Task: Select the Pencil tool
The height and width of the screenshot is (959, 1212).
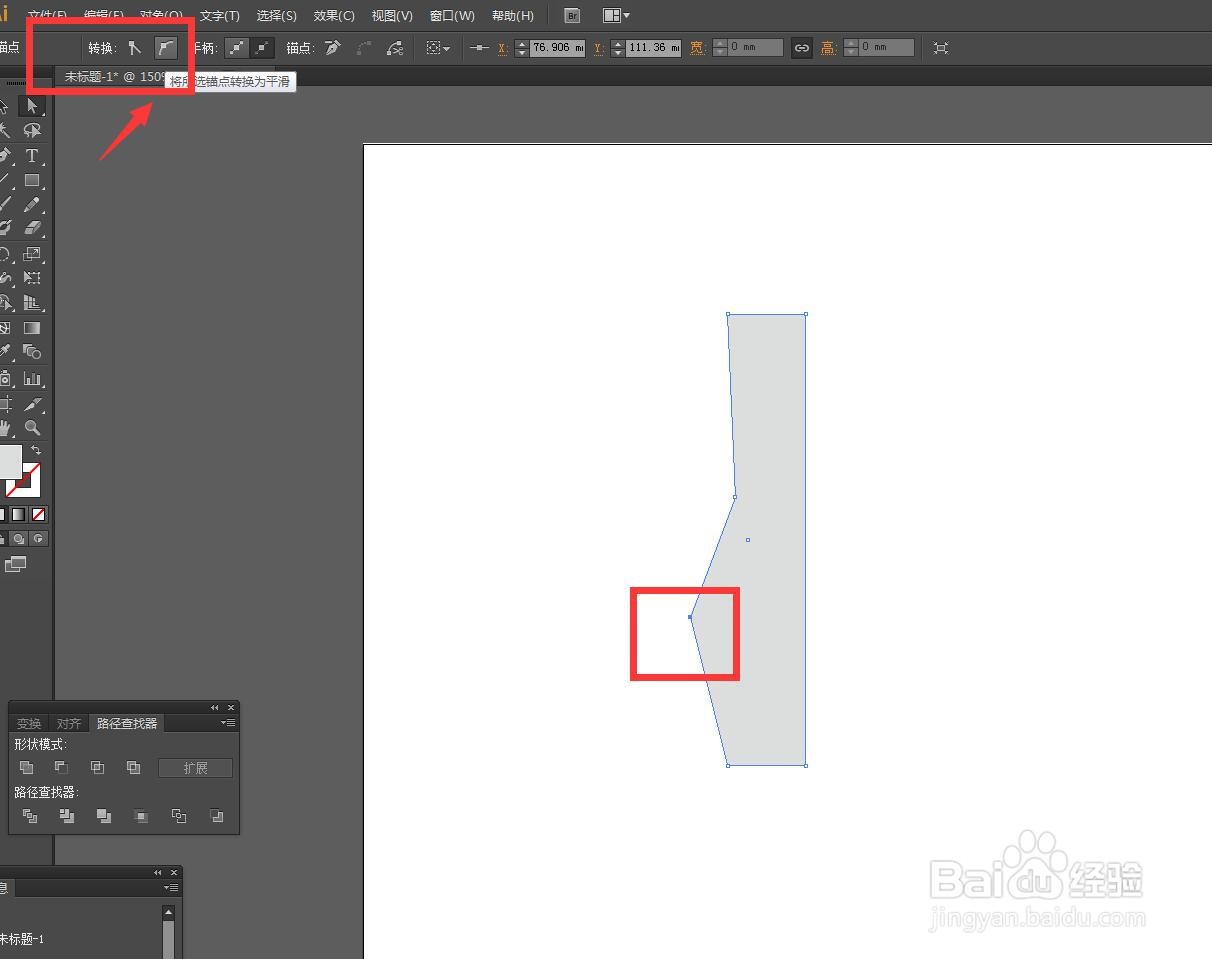Action: pyautogui.click(x=32, y=205)
